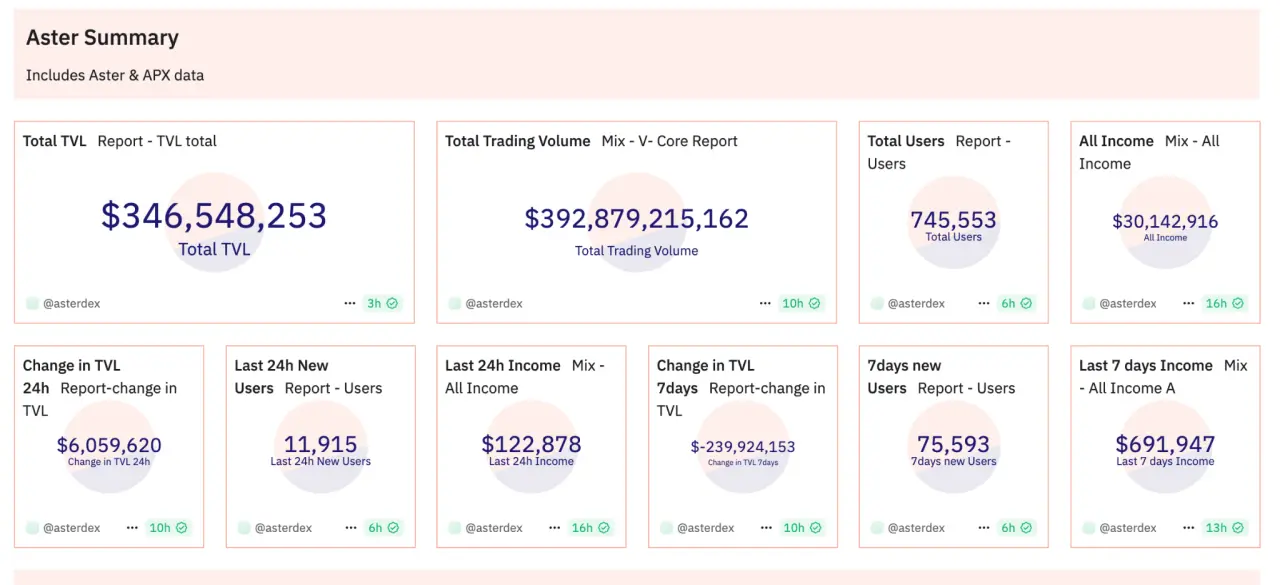
Task: Click the 3h refresh status badge on Total TVL
Action: [x=382, y=303]
